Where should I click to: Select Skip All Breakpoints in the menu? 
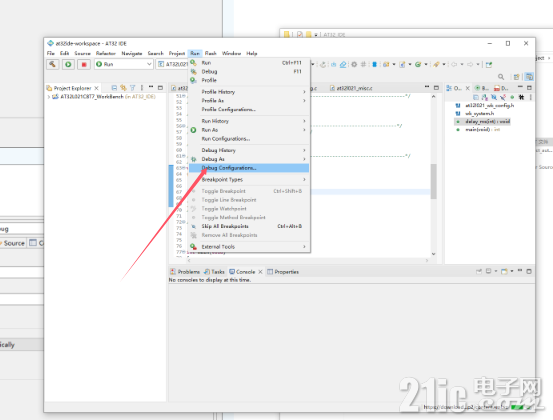[249, 226]
